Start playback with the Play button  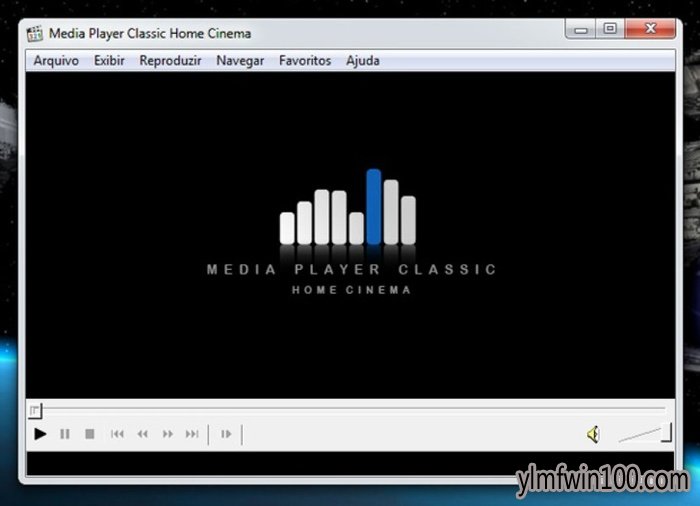[40, 434]
